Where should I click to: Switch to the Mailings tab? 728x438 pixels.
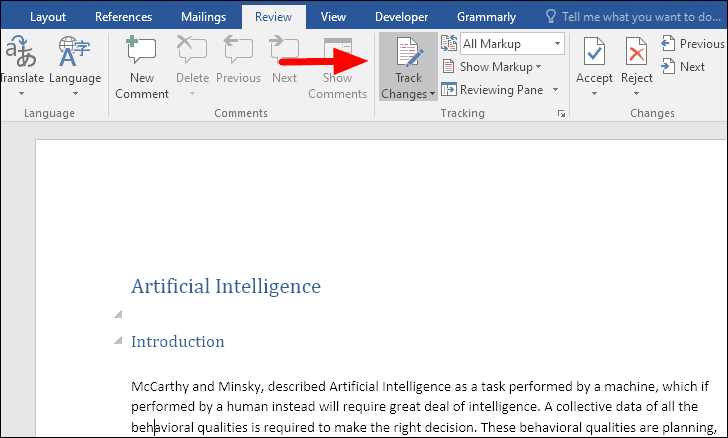point(203,17)
